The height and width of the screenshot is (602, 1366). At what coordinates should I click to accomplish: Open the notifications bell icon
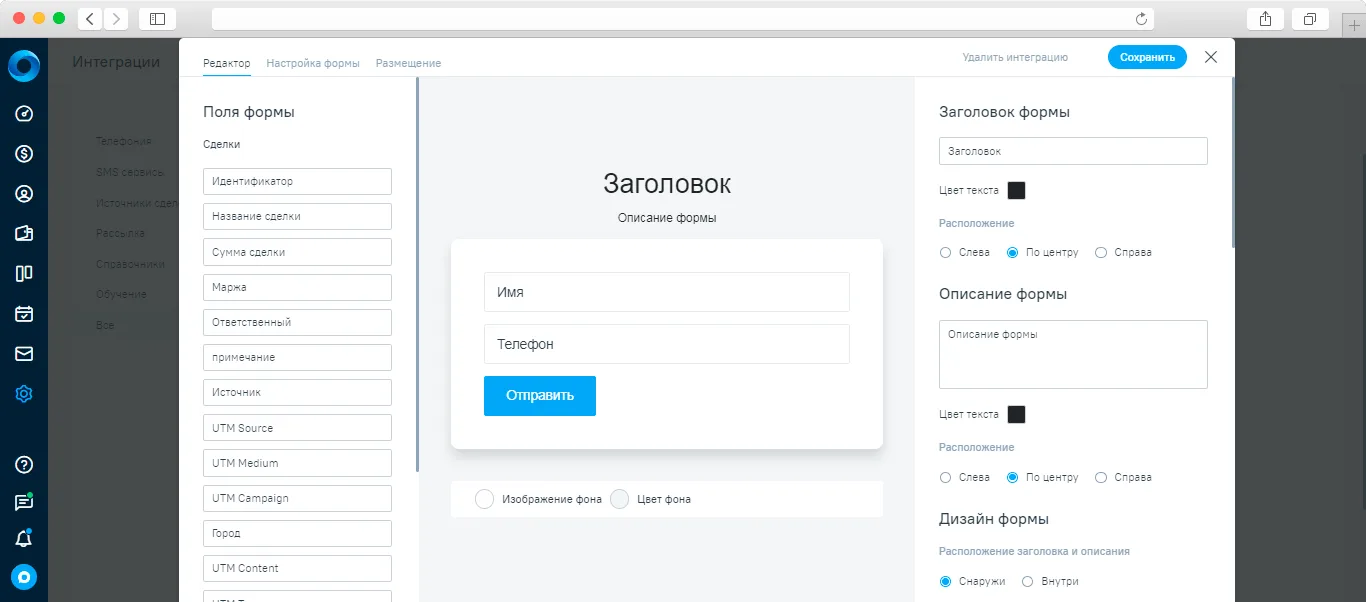(24, 539)
